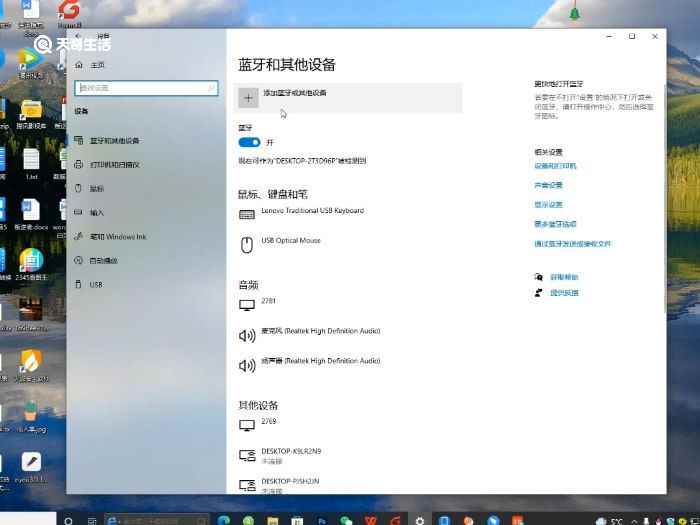Select the 1.txt file on the desktop
The height and width of the screenshot is (525, 700).
(31, 164)
